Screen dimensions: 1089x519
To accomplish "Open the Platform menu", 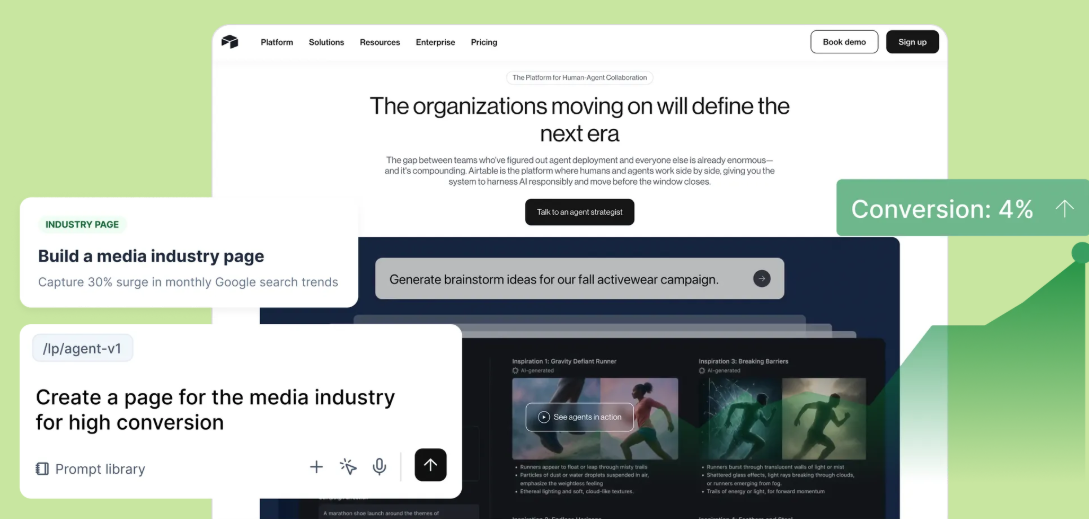I will [x=276, y=42].
